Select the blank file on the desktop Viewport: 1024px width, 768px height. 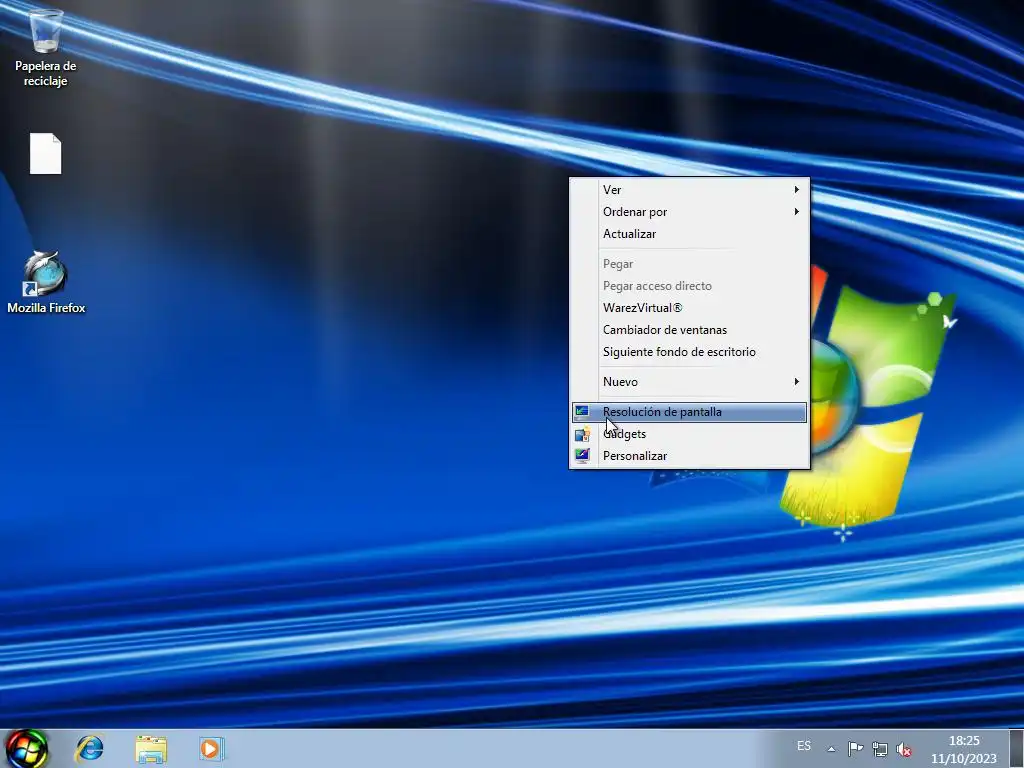(46, 154)
